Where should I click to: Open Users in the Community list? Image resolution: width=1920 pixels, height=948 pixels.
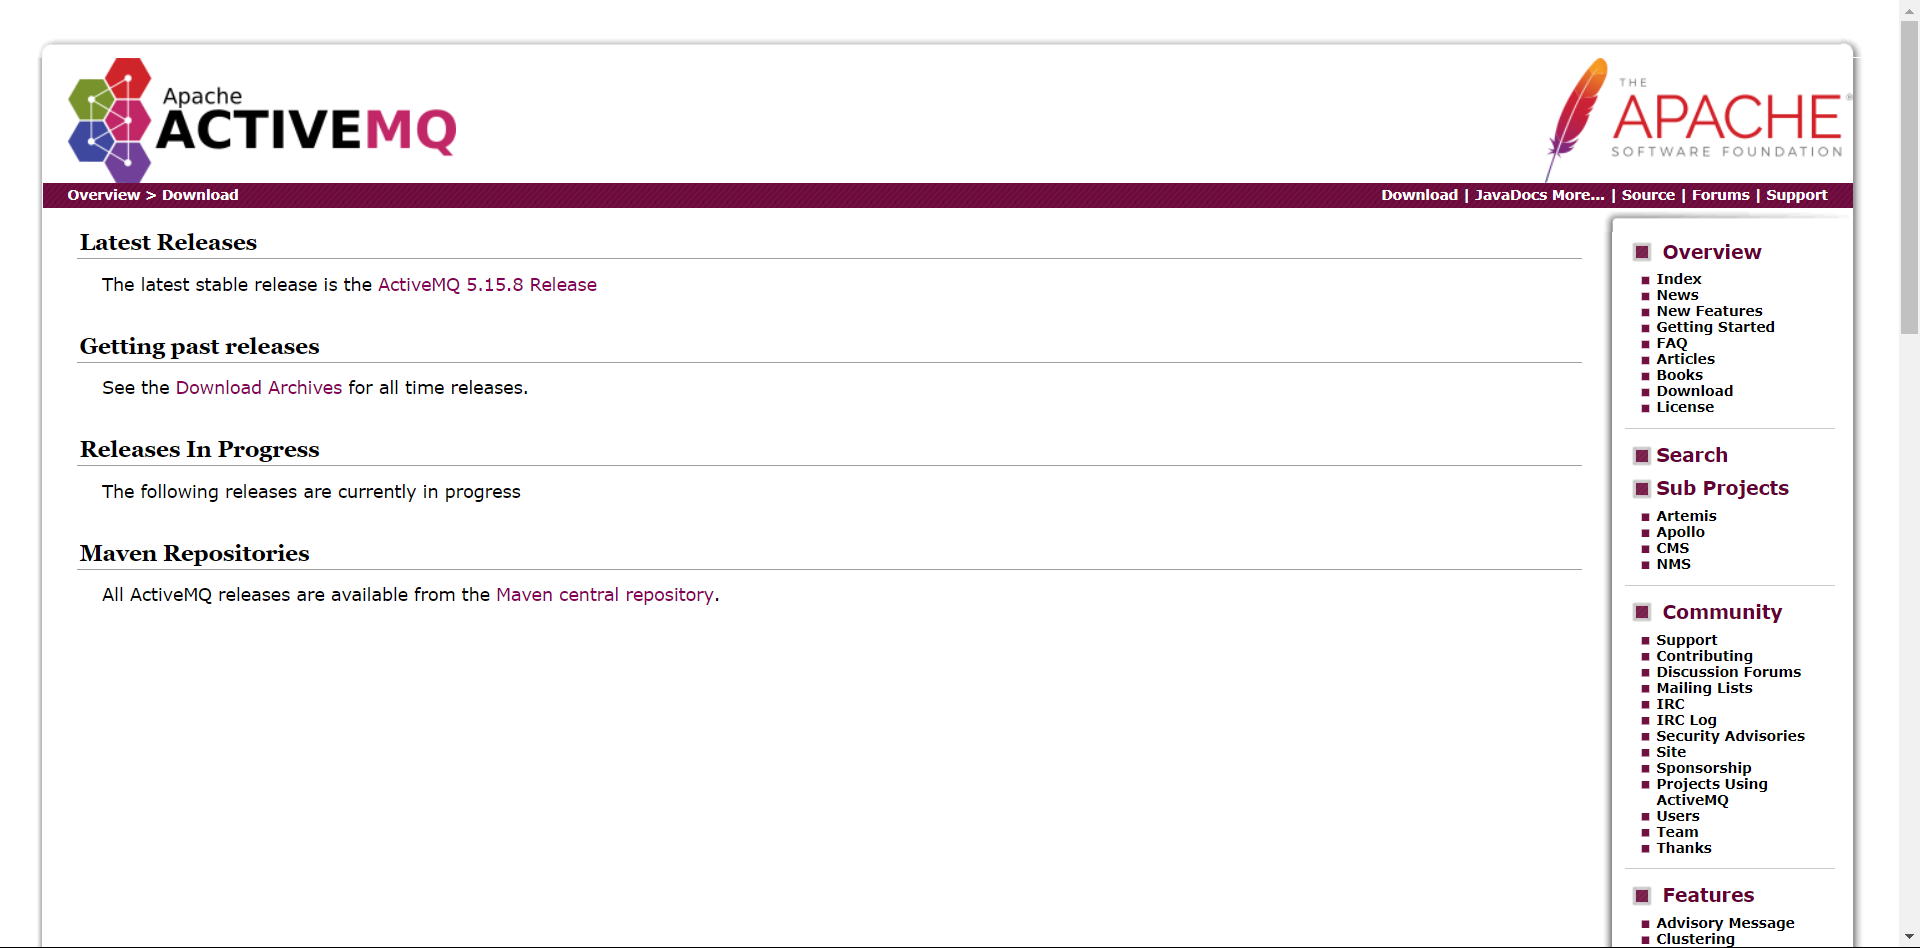[1677, 816]
